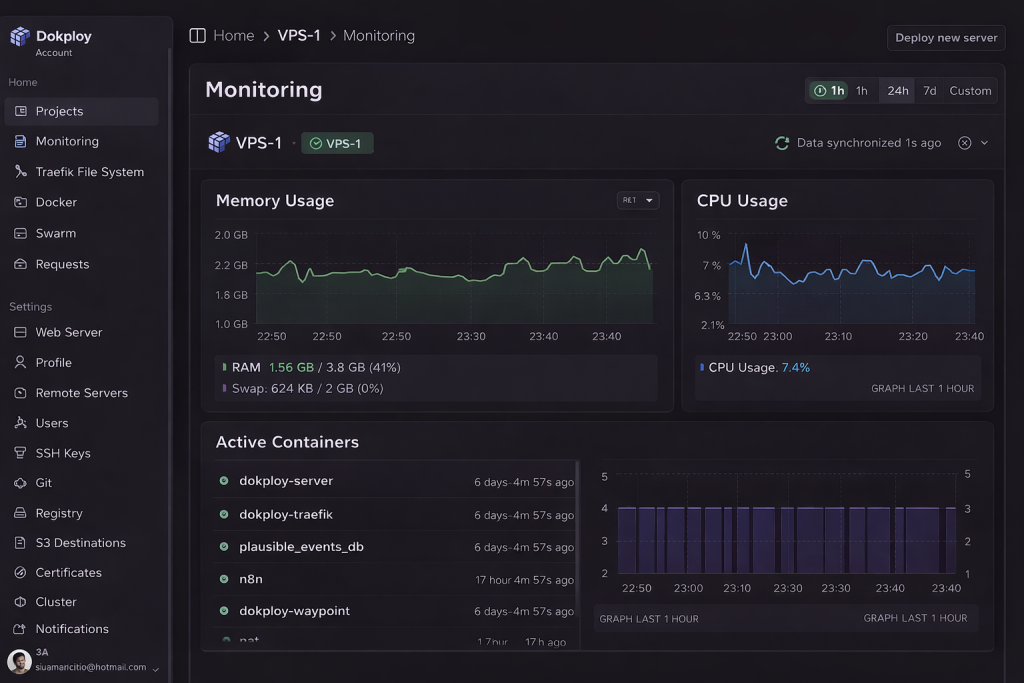Click the Deploy new server button
The width and height of the screenshot is (1024, 683).
pyautogui.click(x=946, y=38)
